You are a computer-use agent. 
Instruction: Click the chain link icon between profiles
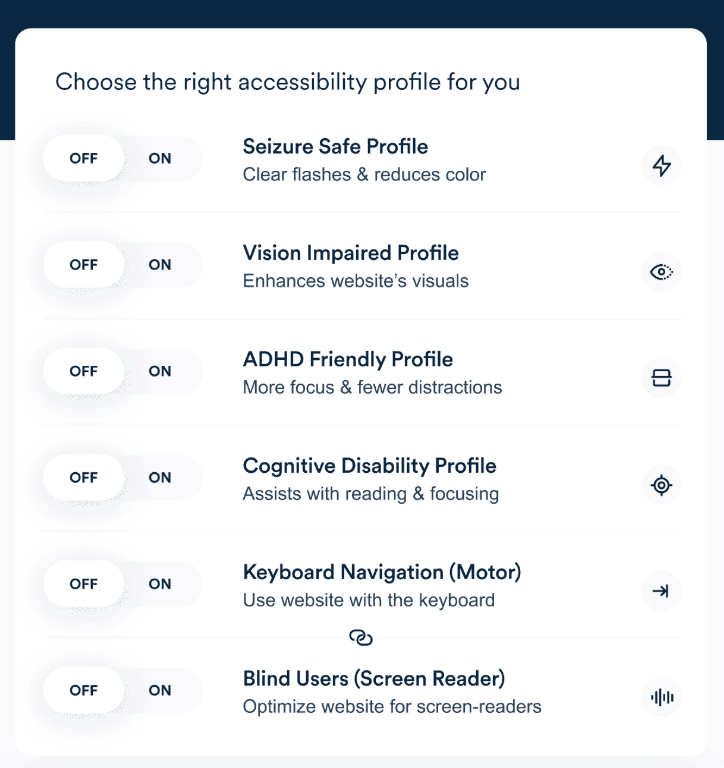[x=361, y=637]
